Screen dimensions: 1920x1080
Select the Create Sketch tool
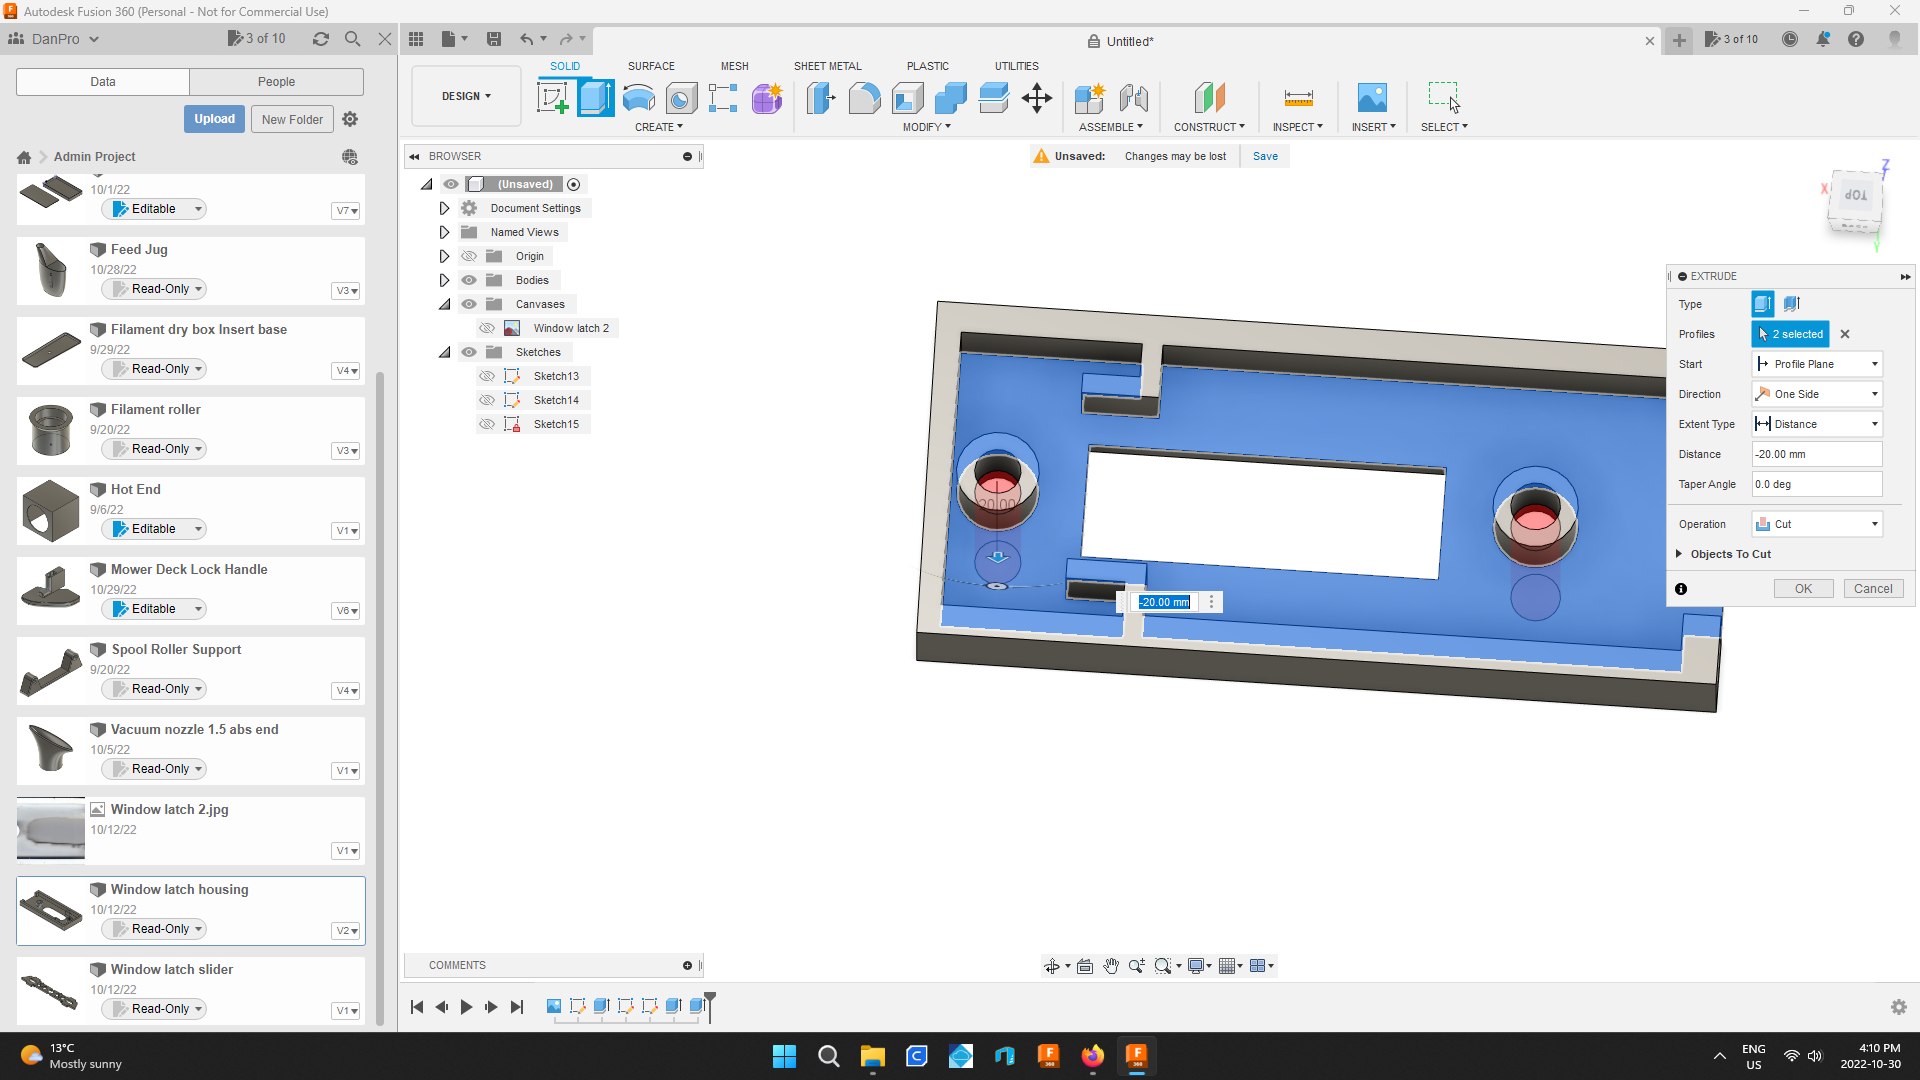(x=552, y=98)
